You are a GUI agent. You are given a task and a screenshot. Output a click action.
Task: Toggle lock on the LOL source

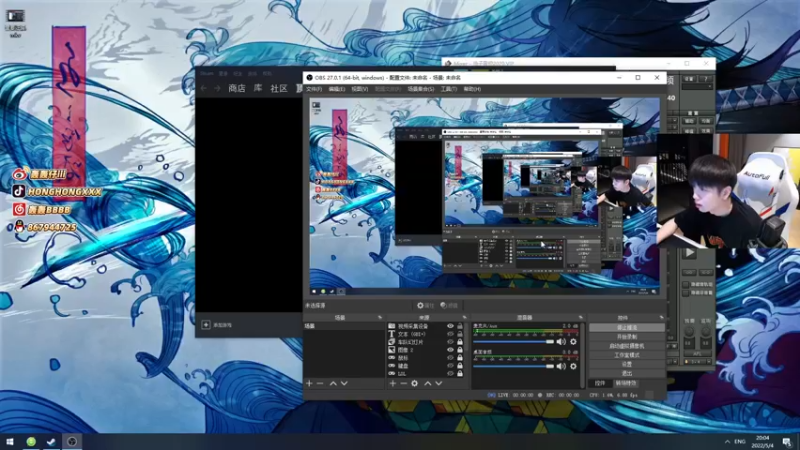pyautogui.click(x=460, y=373)
